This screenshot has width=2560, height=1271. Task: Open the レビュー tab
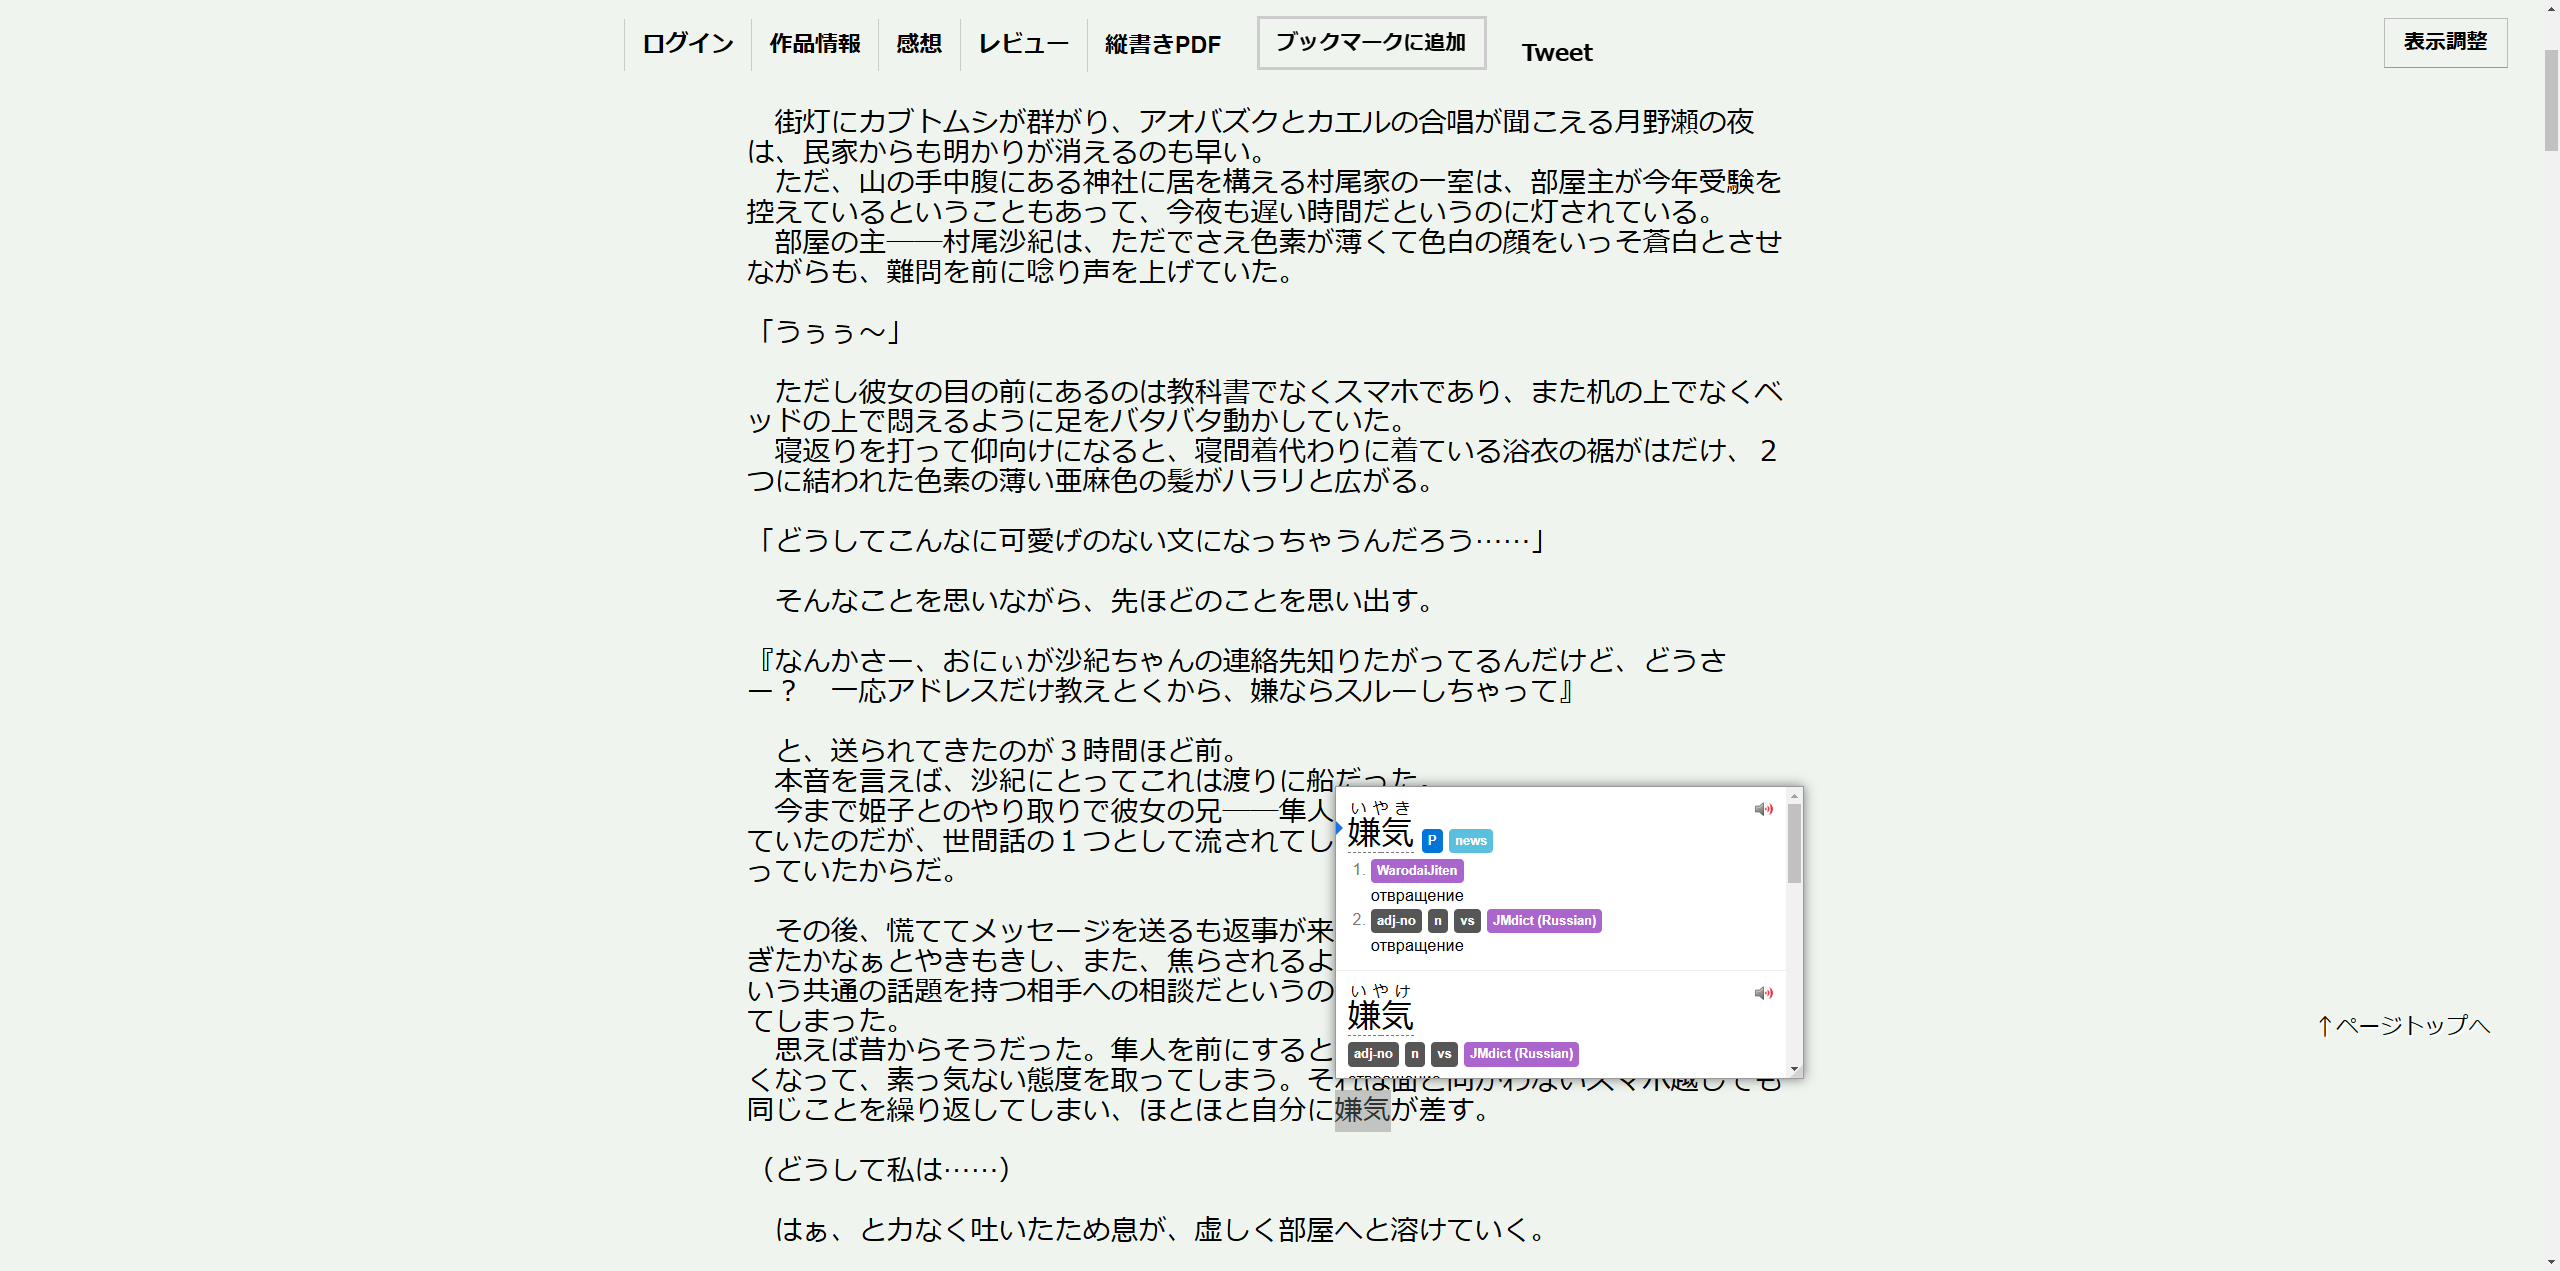pyautogui.click(x=1023, y=44)
